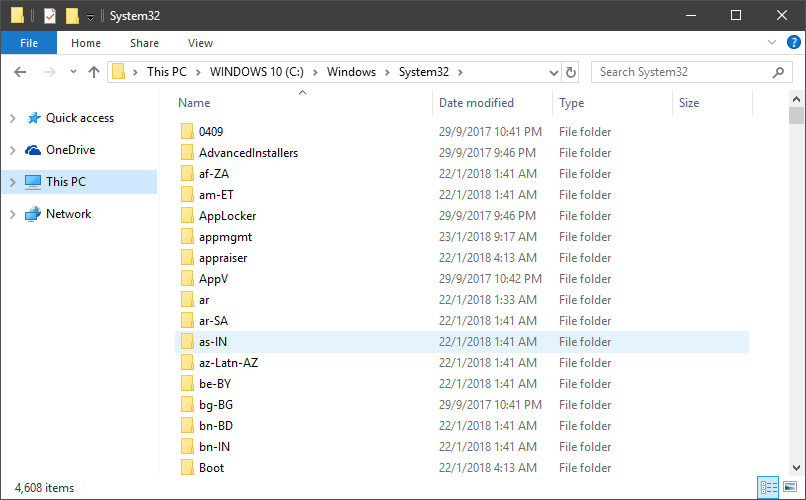
Task: Expand the ribbon with the chevron
Action: [772, 42]
